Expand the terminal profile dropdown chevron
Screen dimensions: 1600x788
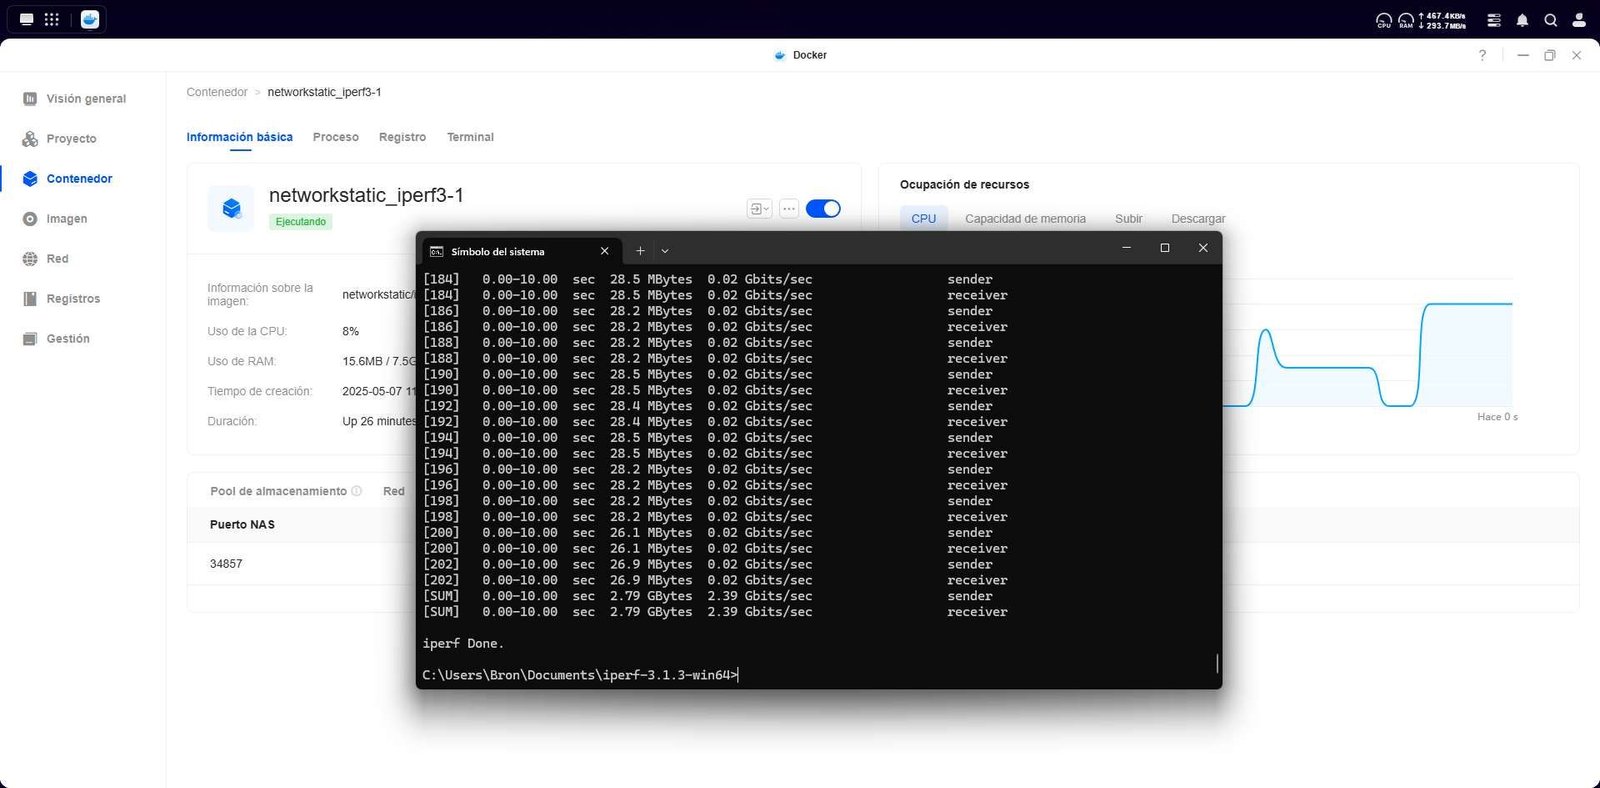point(665,251)
